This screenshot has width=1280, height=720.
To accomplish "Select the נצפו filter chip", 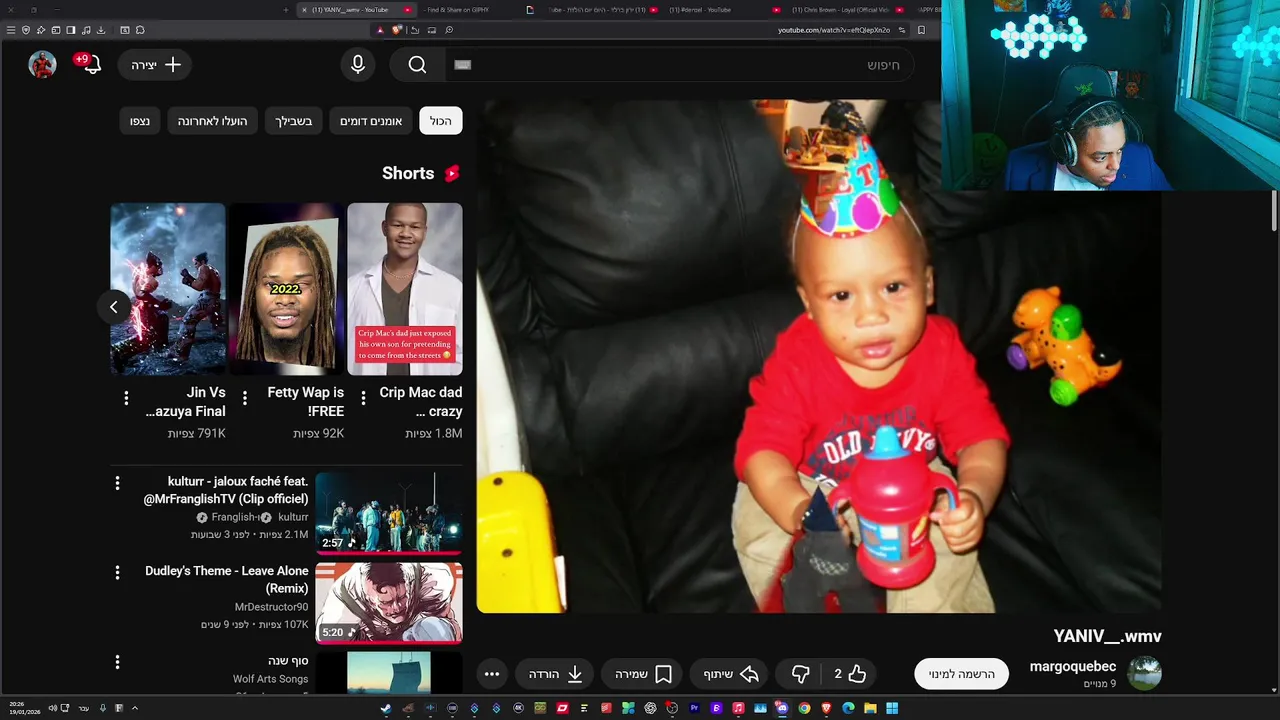I will [x=140, y=121].
